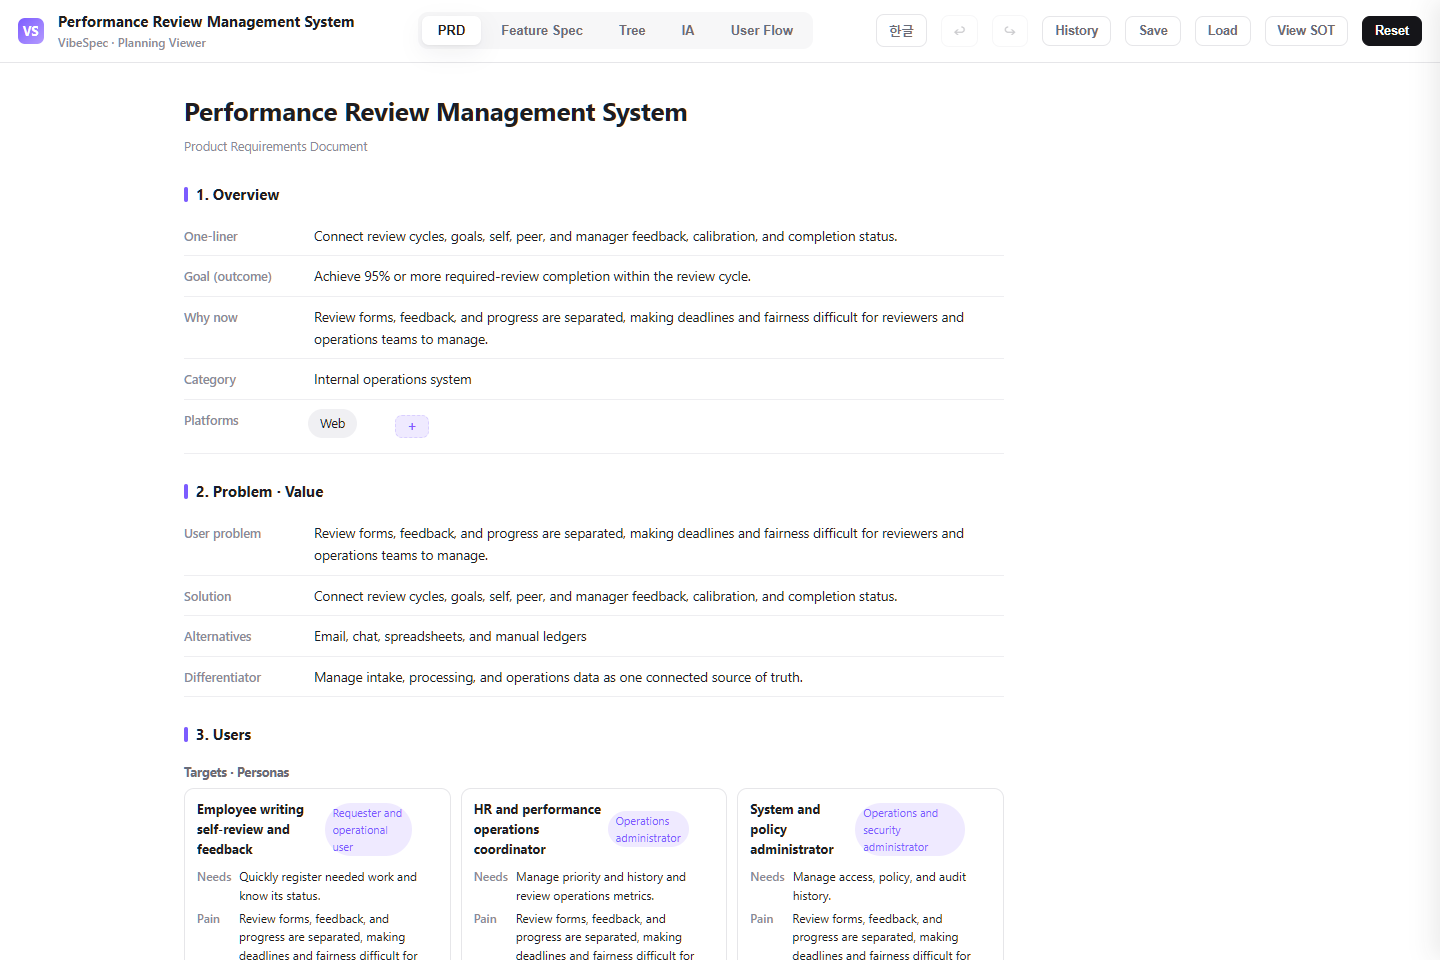This screenshot has height=960, width=1440.
Task: Click 'Manage access, policy, and audit history'
Action: pyautogui.click(x=879, y=887)
